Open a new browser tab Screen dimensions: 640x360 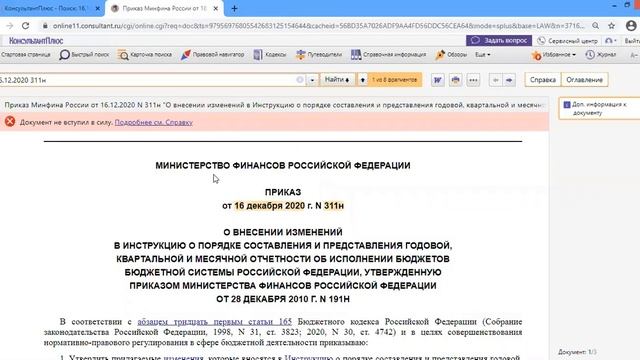coord(234,9)
